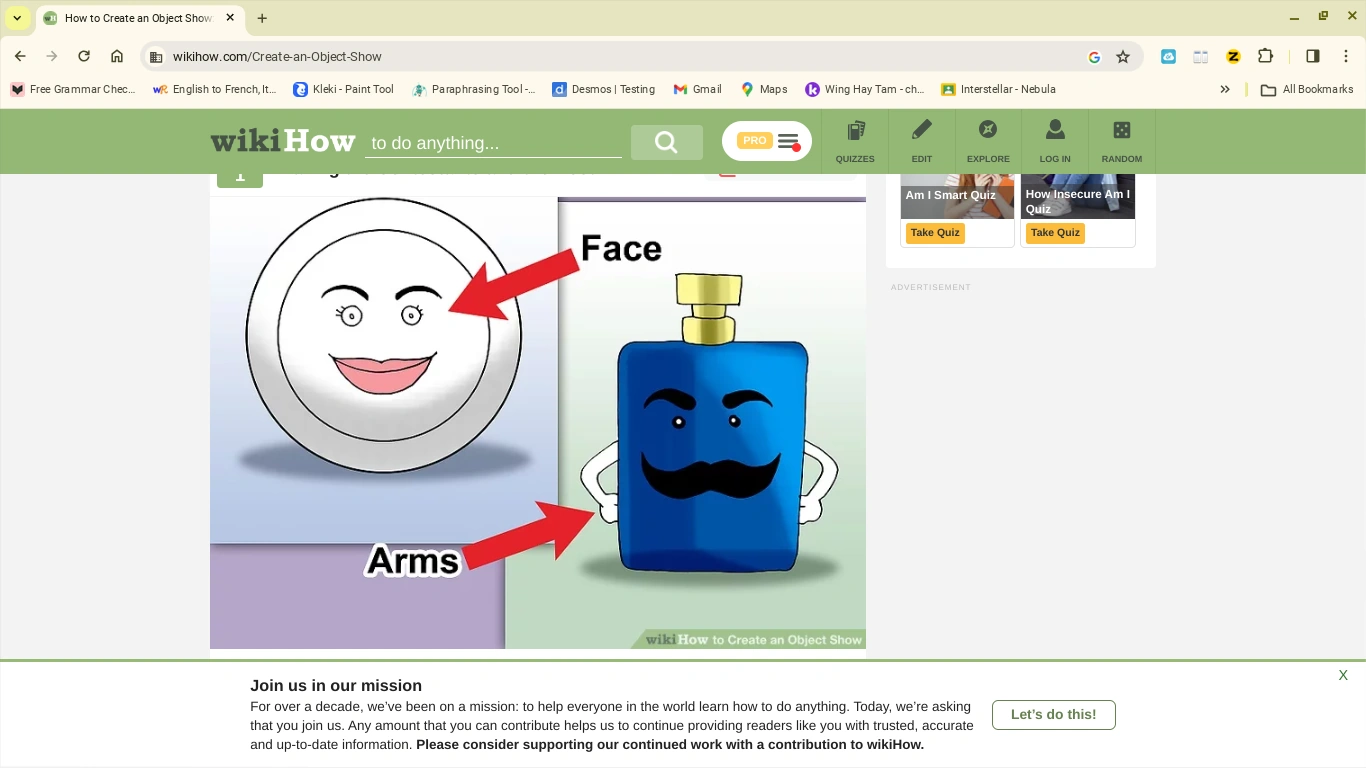1366x768 pixels.
Task: Click the address bar URL
Action: (x=277, y=57)
